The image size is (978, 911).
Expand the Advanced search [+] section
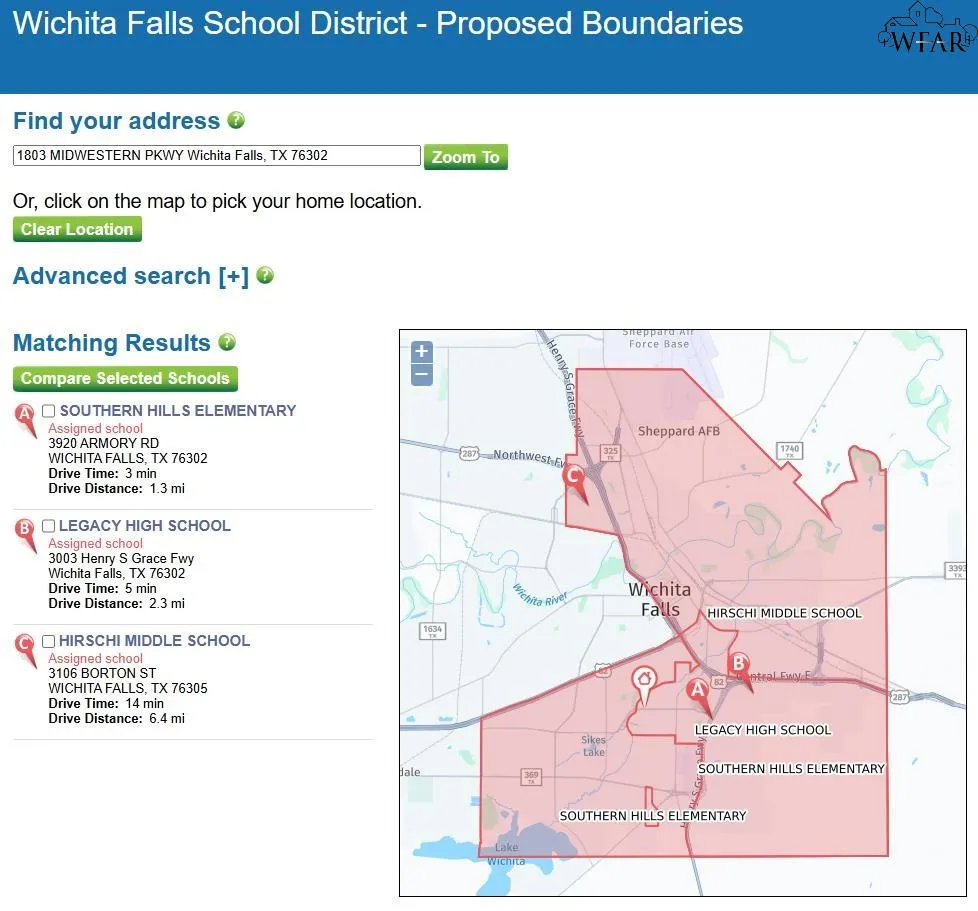130,276
